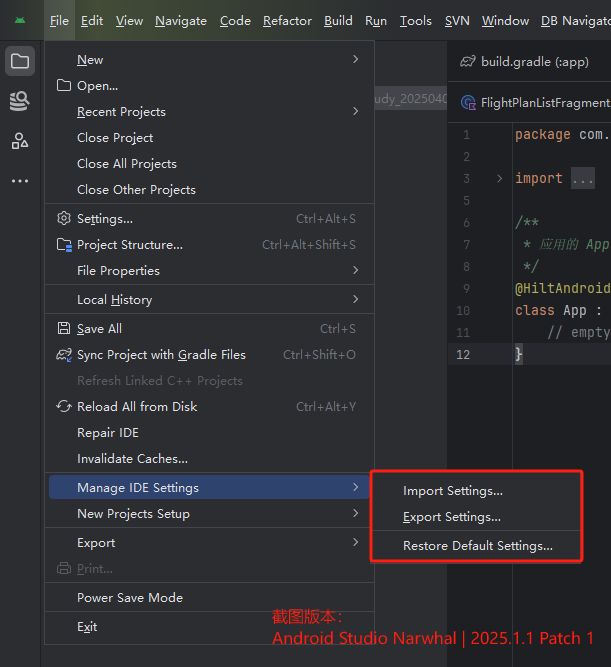Click the Gradle elephant sync icon
The width and height of the screenshot is (611, 667).
pos(64,355)
